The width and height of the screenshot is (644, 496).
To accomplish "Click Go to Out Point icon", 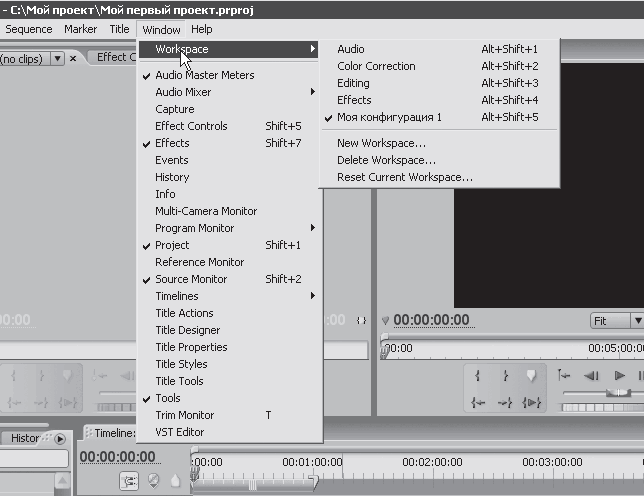I will (x=506, y=402).
